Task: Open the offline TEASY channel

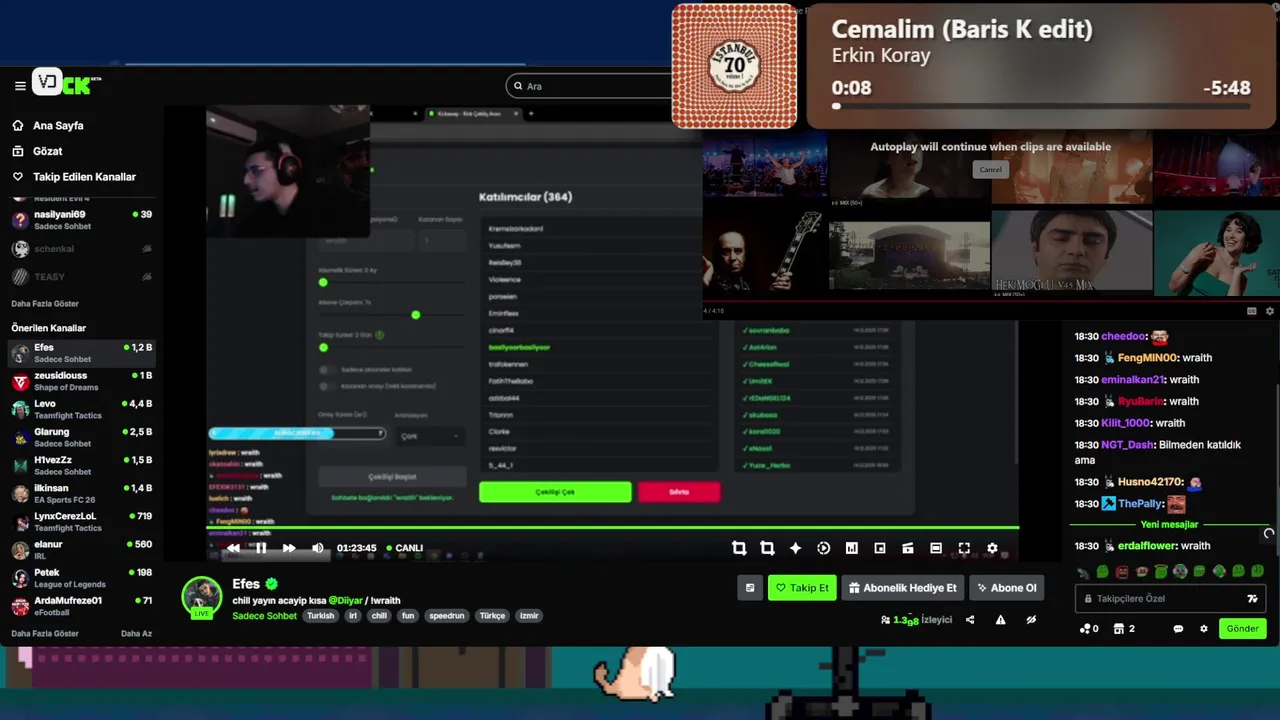Action: 82,277
